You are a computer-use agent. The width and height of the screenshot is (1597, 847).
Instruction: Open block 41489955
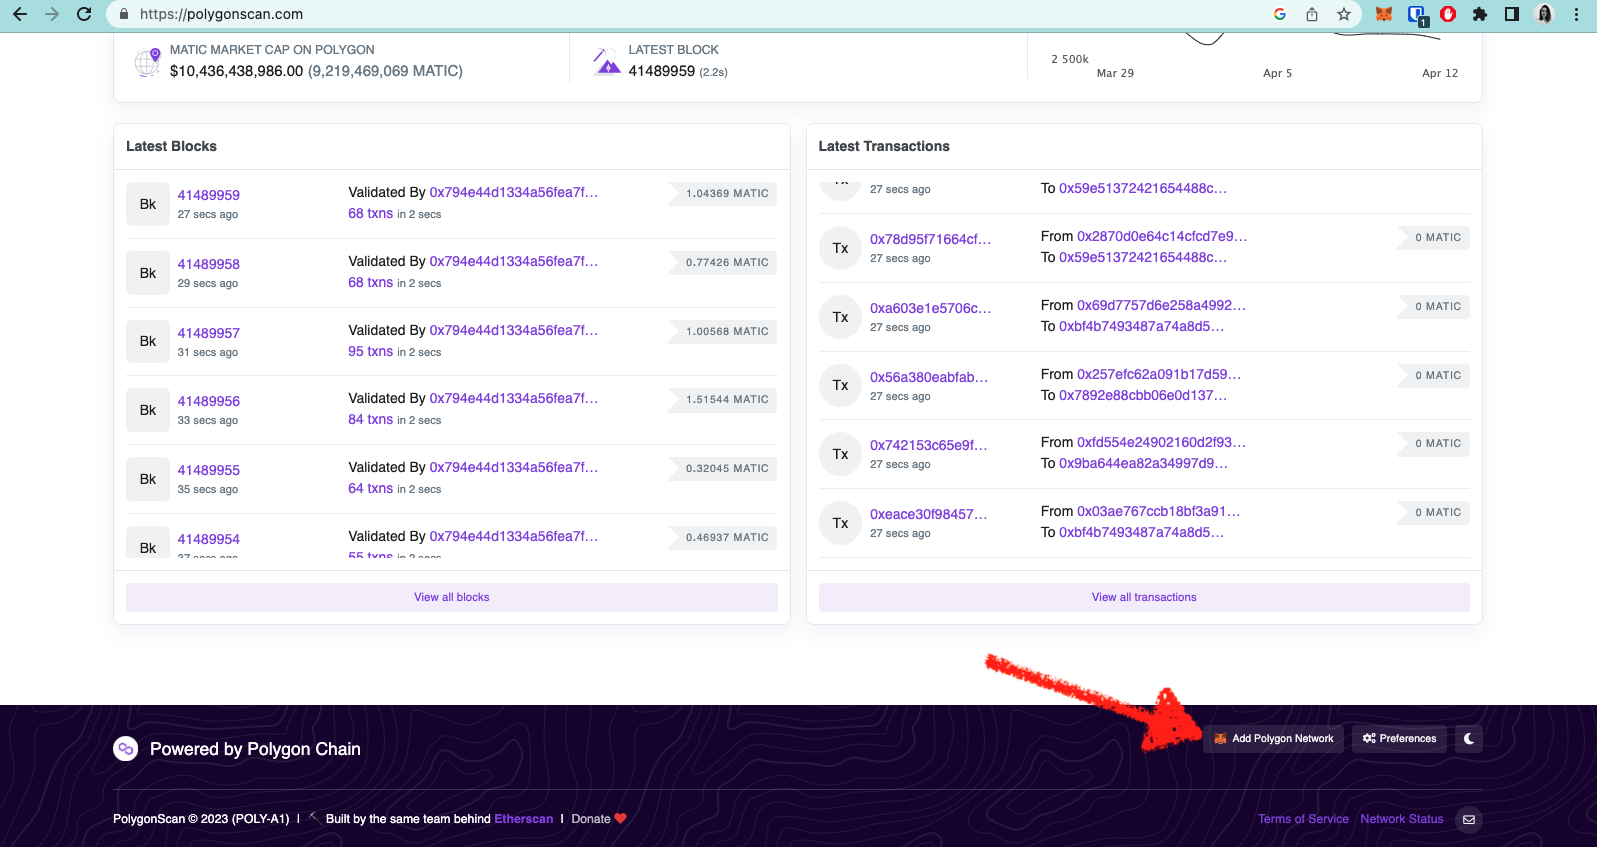coord(209,470)
